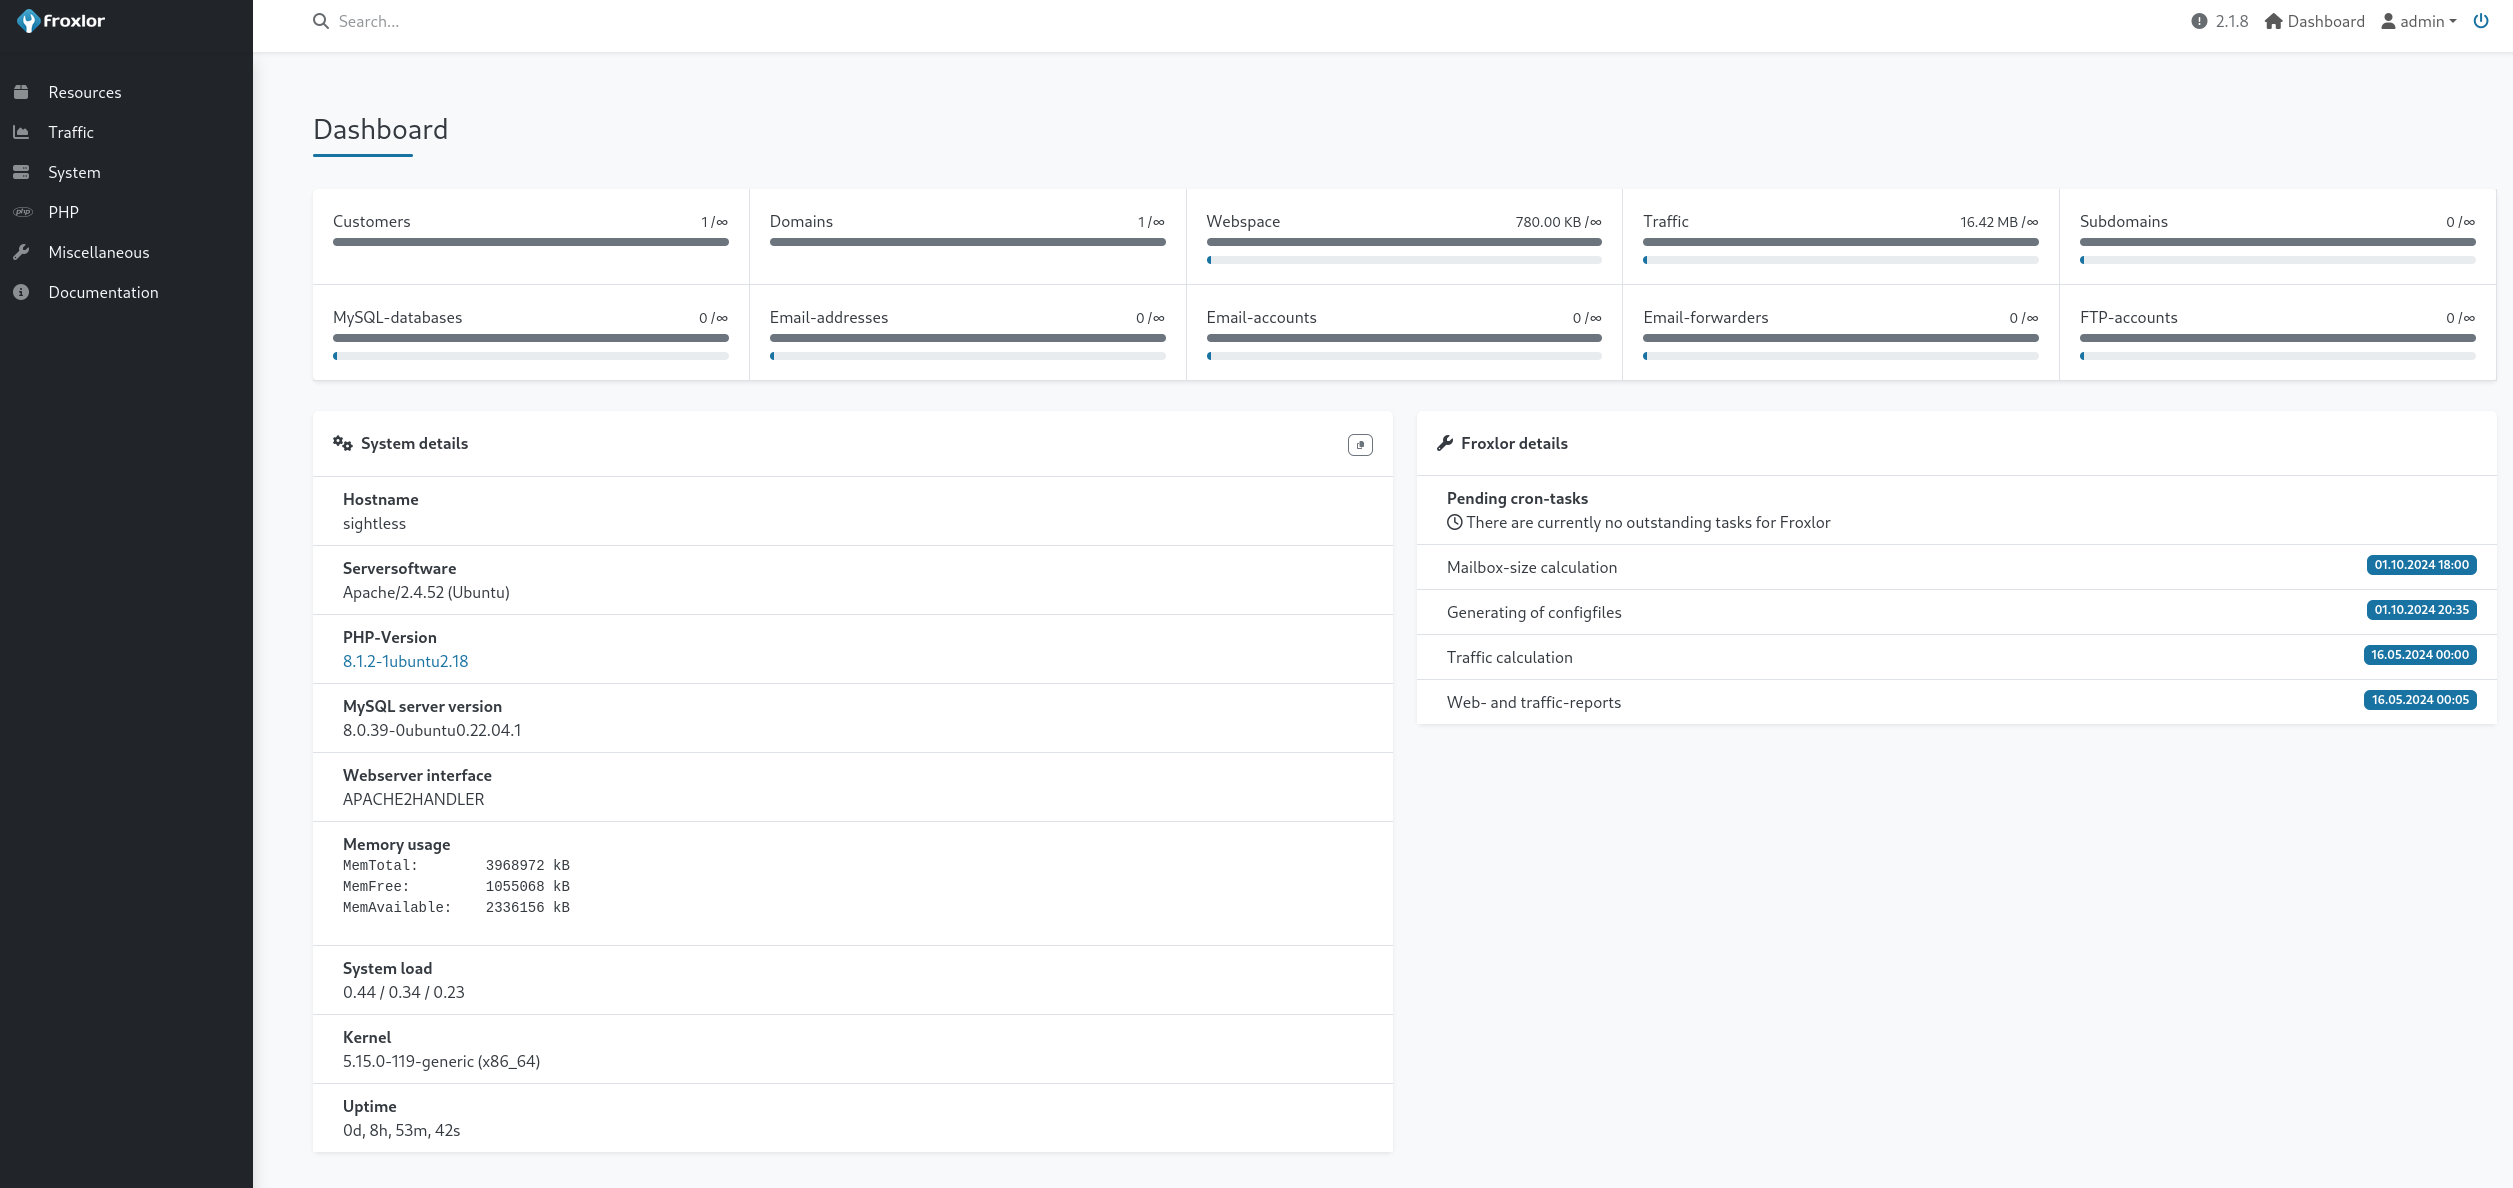Click the Froxlor logo icon
The image size is (2513, 1188).
click(x=28, y=21)
